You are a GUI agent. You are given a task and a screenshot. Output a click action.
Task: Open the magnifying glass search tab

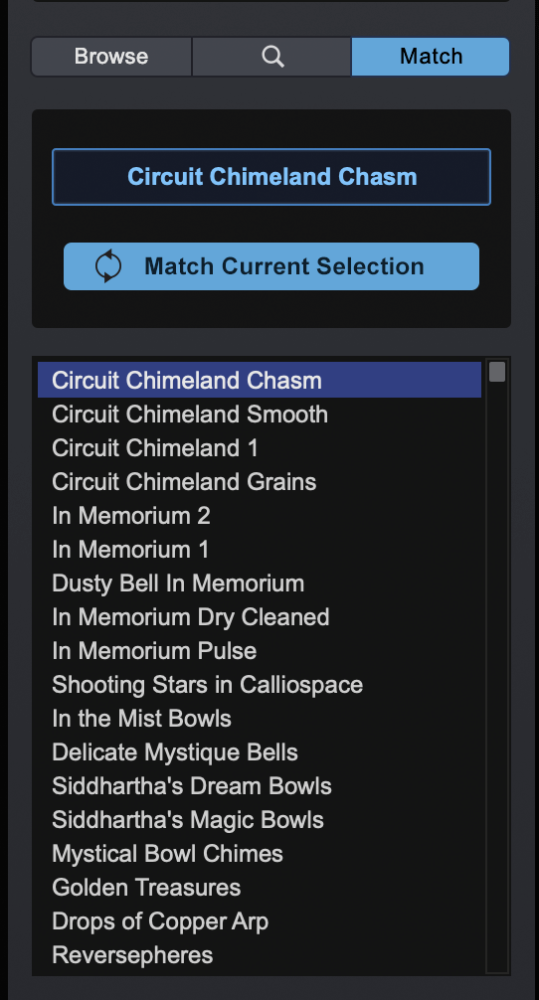272,57
